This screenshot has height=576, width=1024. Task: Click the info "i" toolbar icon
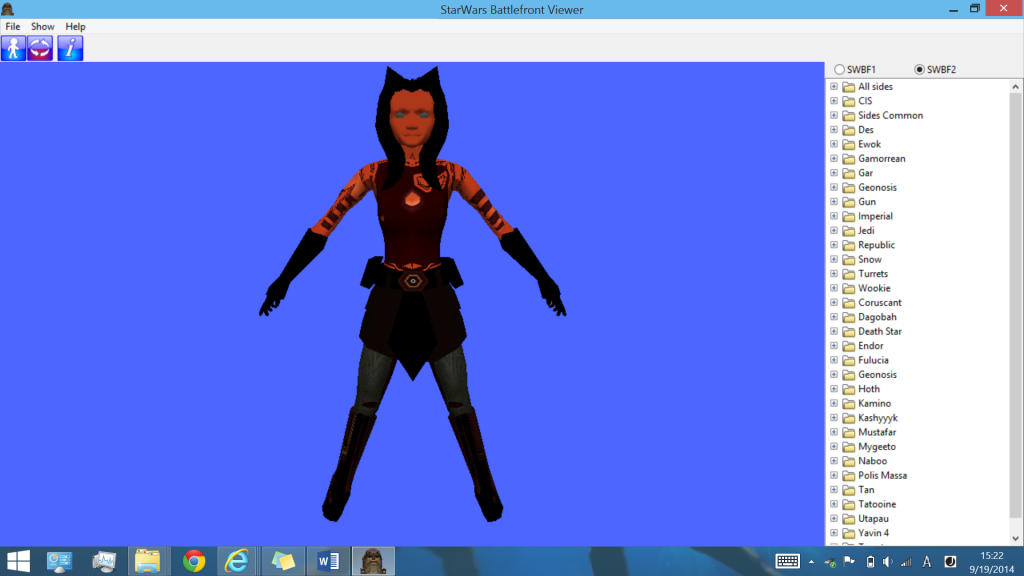[x=70, y=48]
